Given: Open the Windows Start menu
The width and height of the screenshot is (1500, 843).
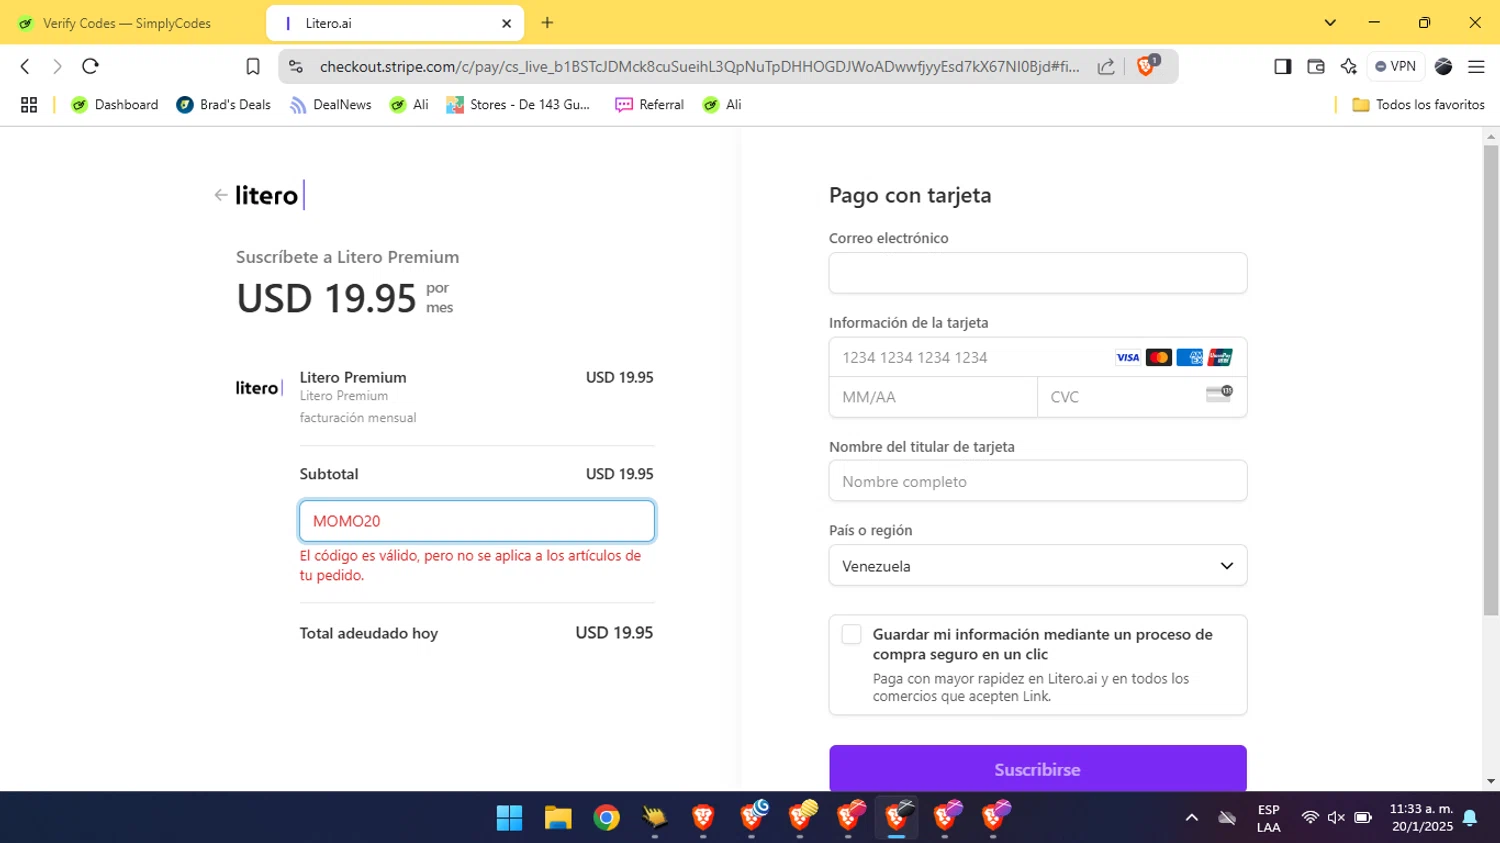Looking at the screenshot, I should pos(510,818).
